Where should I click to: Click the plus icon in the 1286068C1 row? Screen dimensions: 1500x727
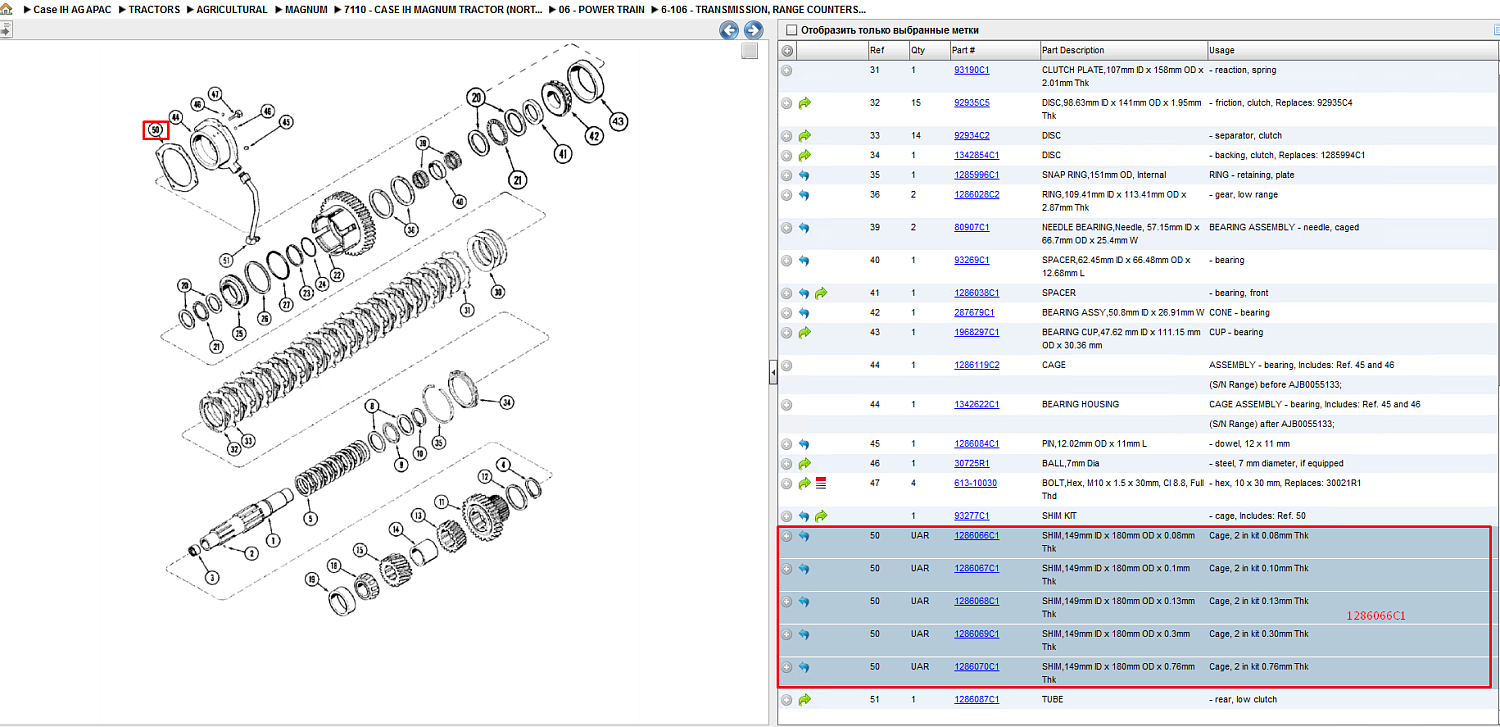[787, 602]
